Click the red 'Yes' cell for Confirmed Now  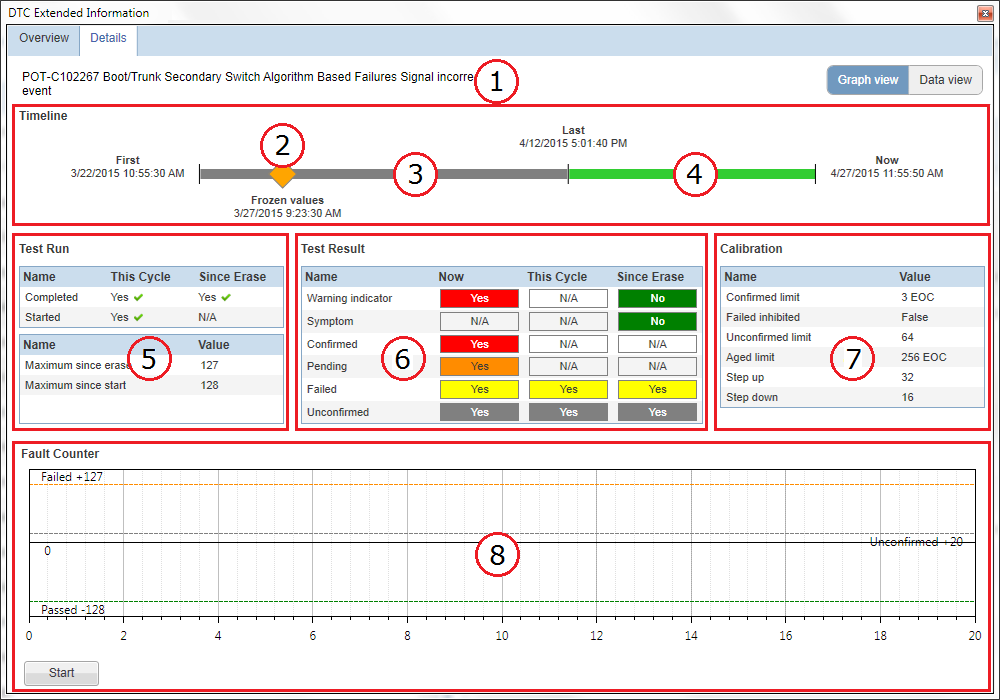(x=479, y=344)
